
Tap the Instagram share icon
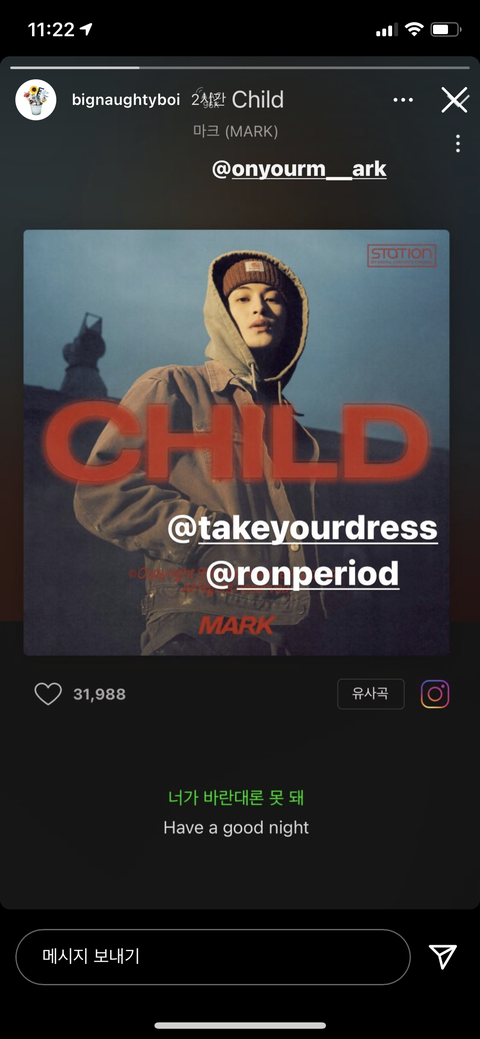(435, 694)
